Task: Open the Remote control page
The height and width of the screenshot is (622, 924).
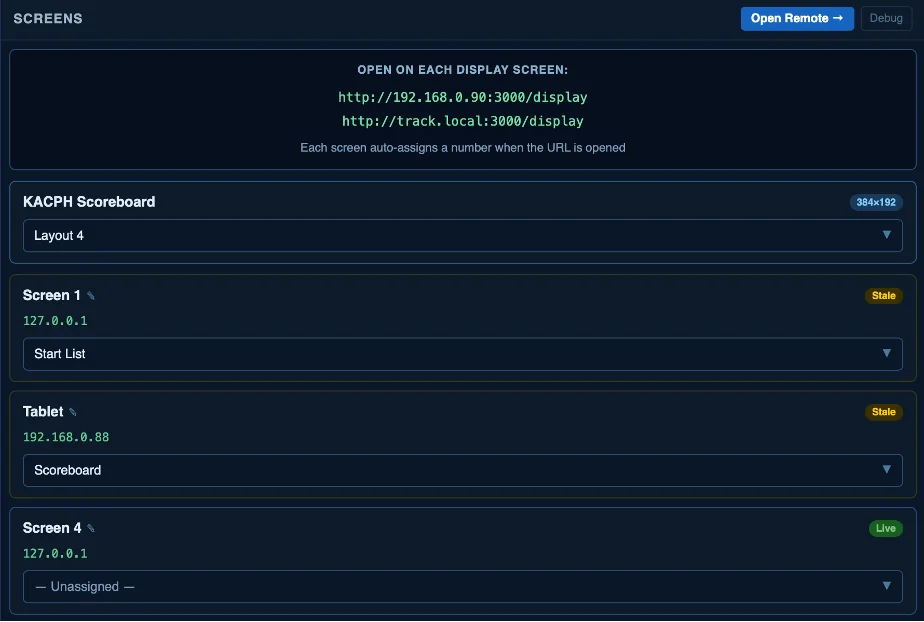Action: (x=797, y=18)
